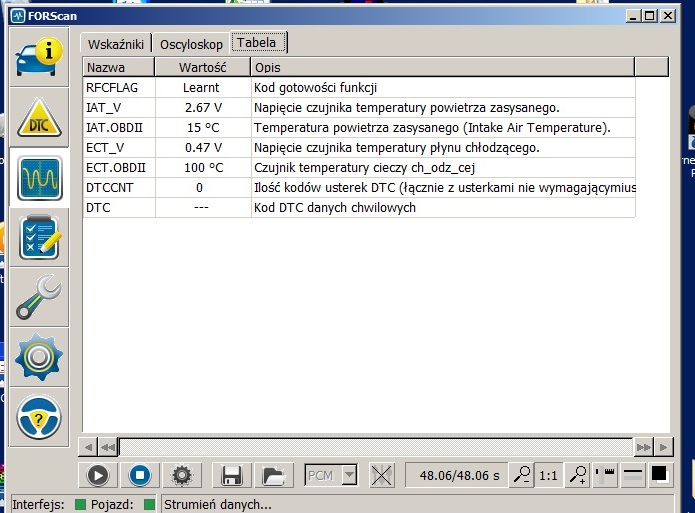695x513 pixels.
Task: Open the DTC error codes section
Action: pyautogui.click(x=40, y=118)
